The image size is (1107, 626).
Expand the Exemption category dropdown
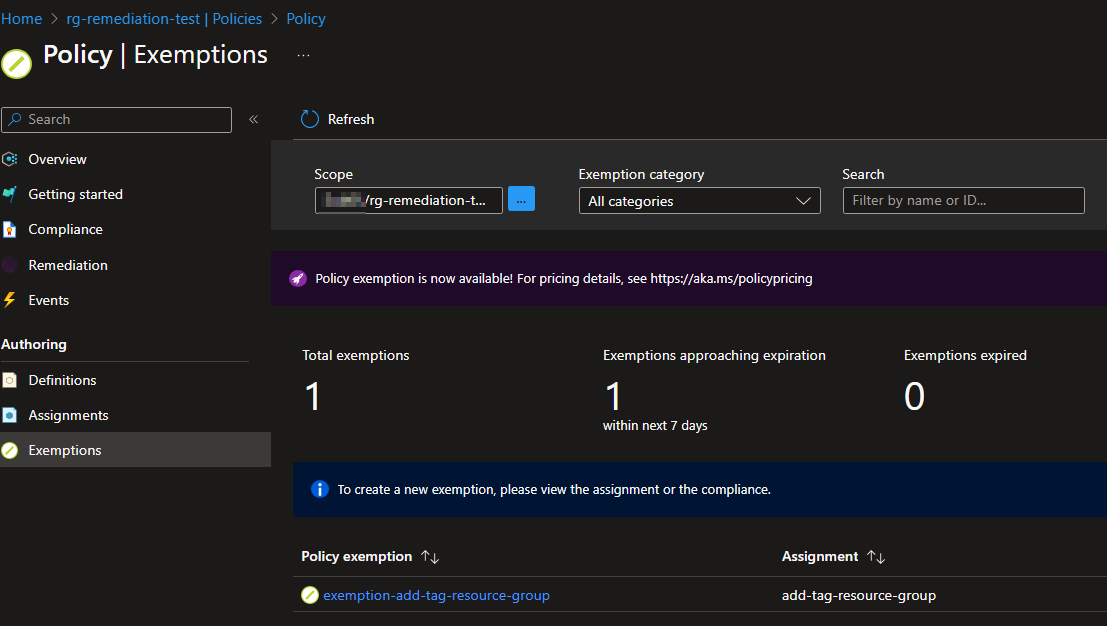(700, 200)
